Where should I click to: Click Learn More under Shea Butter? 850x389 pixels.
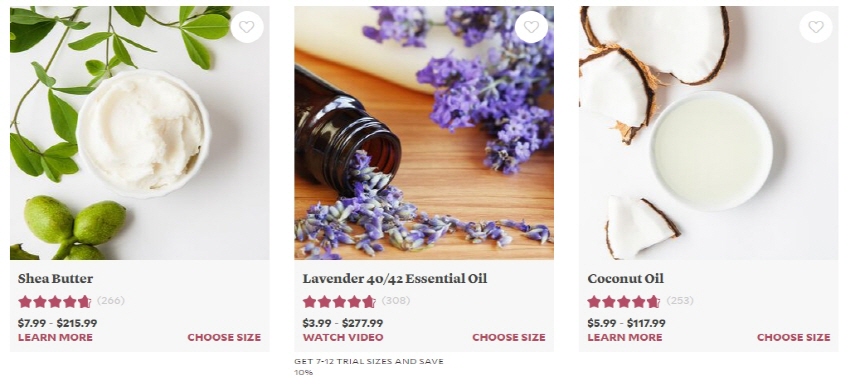pos(55,337)
